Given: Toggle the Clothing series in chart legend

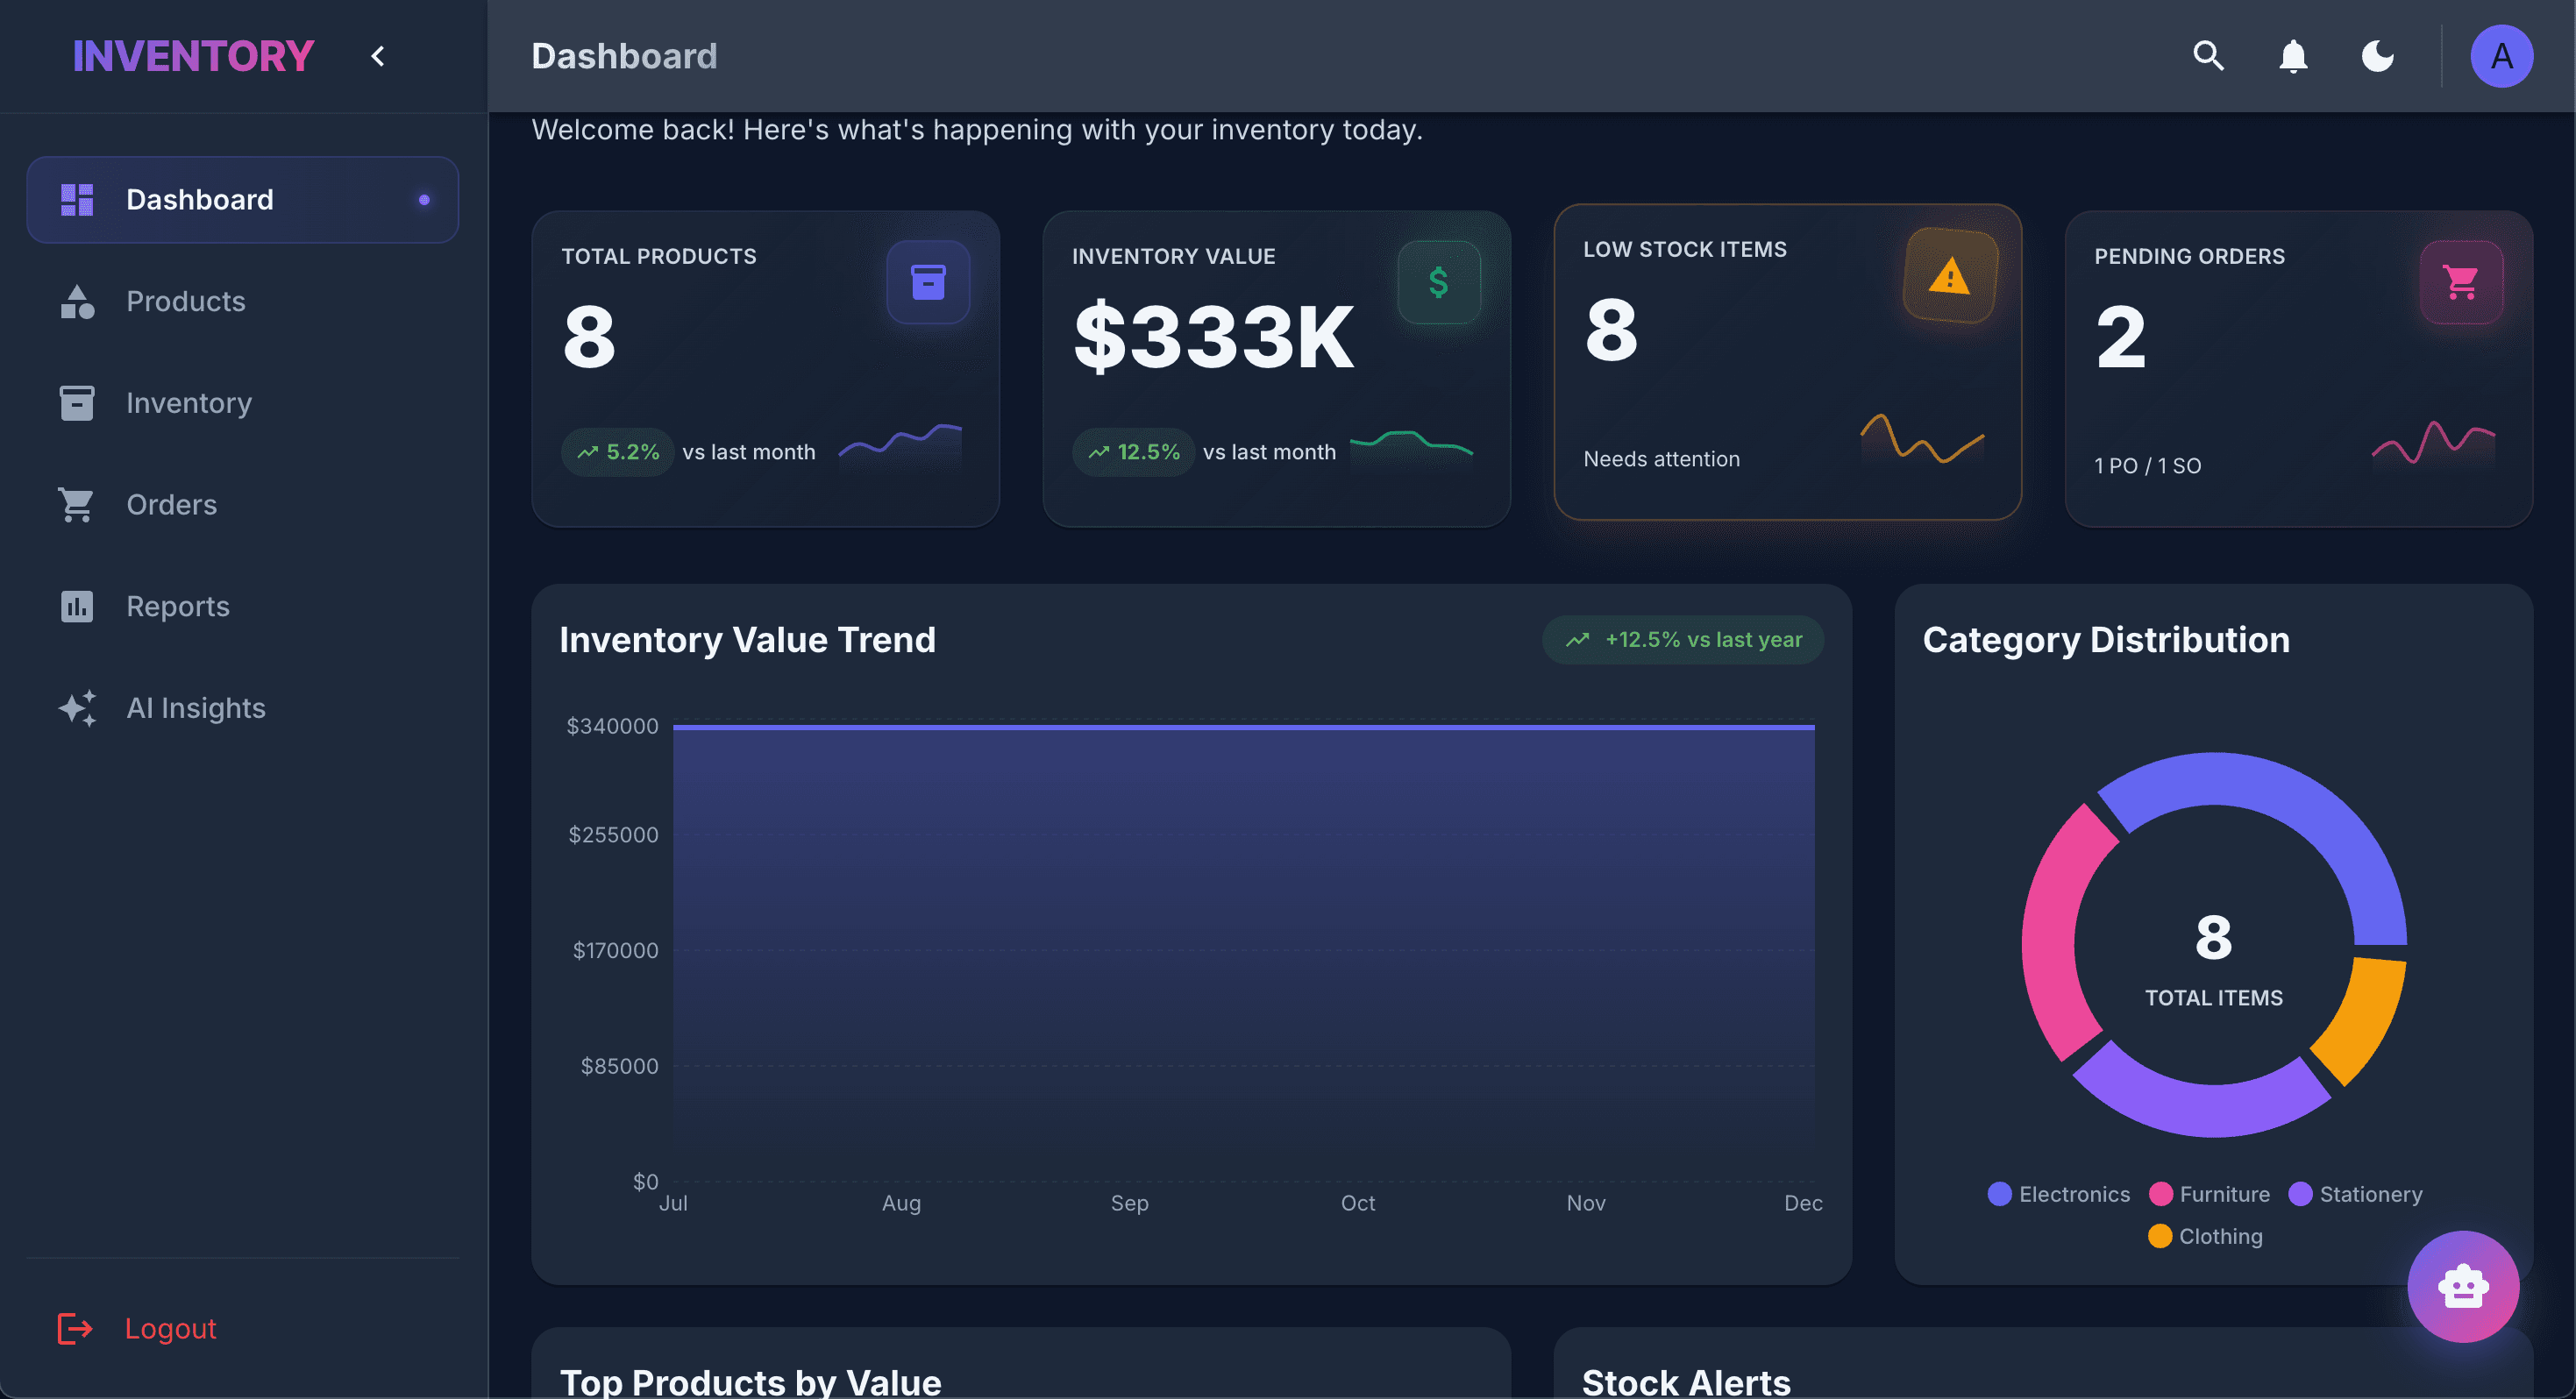Looking at the screenshot, I should click(2205, 1236).
